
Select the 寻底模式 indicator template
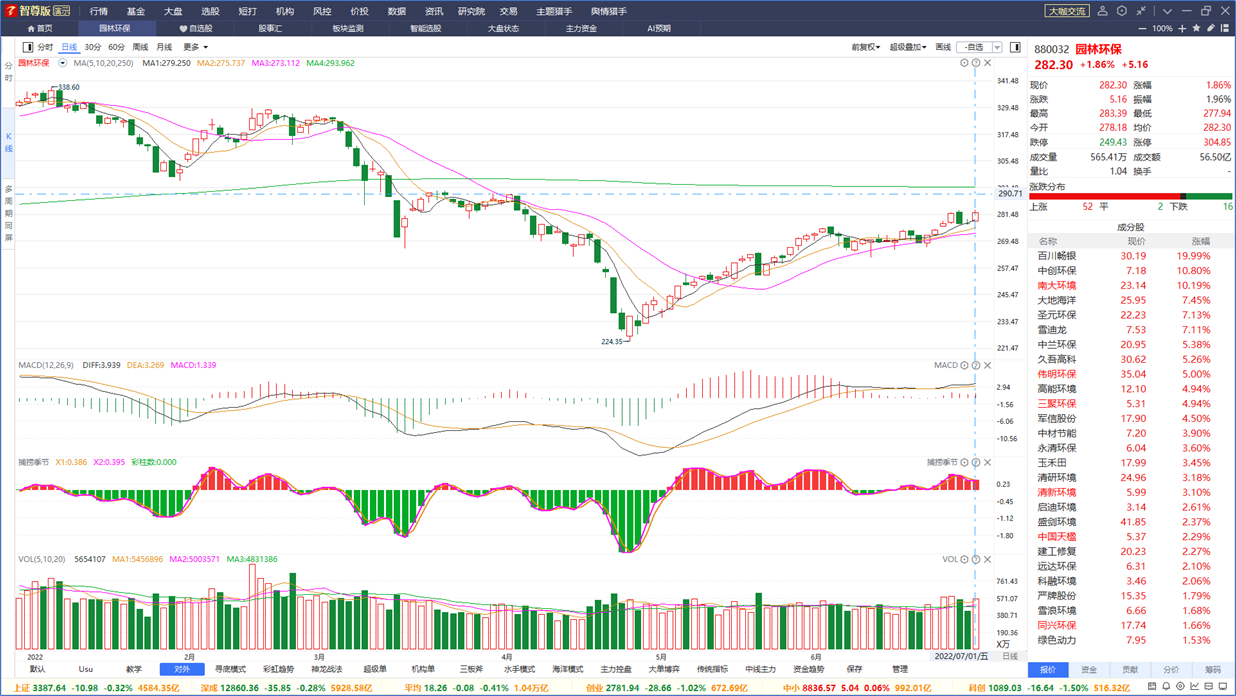click(230, 669)
